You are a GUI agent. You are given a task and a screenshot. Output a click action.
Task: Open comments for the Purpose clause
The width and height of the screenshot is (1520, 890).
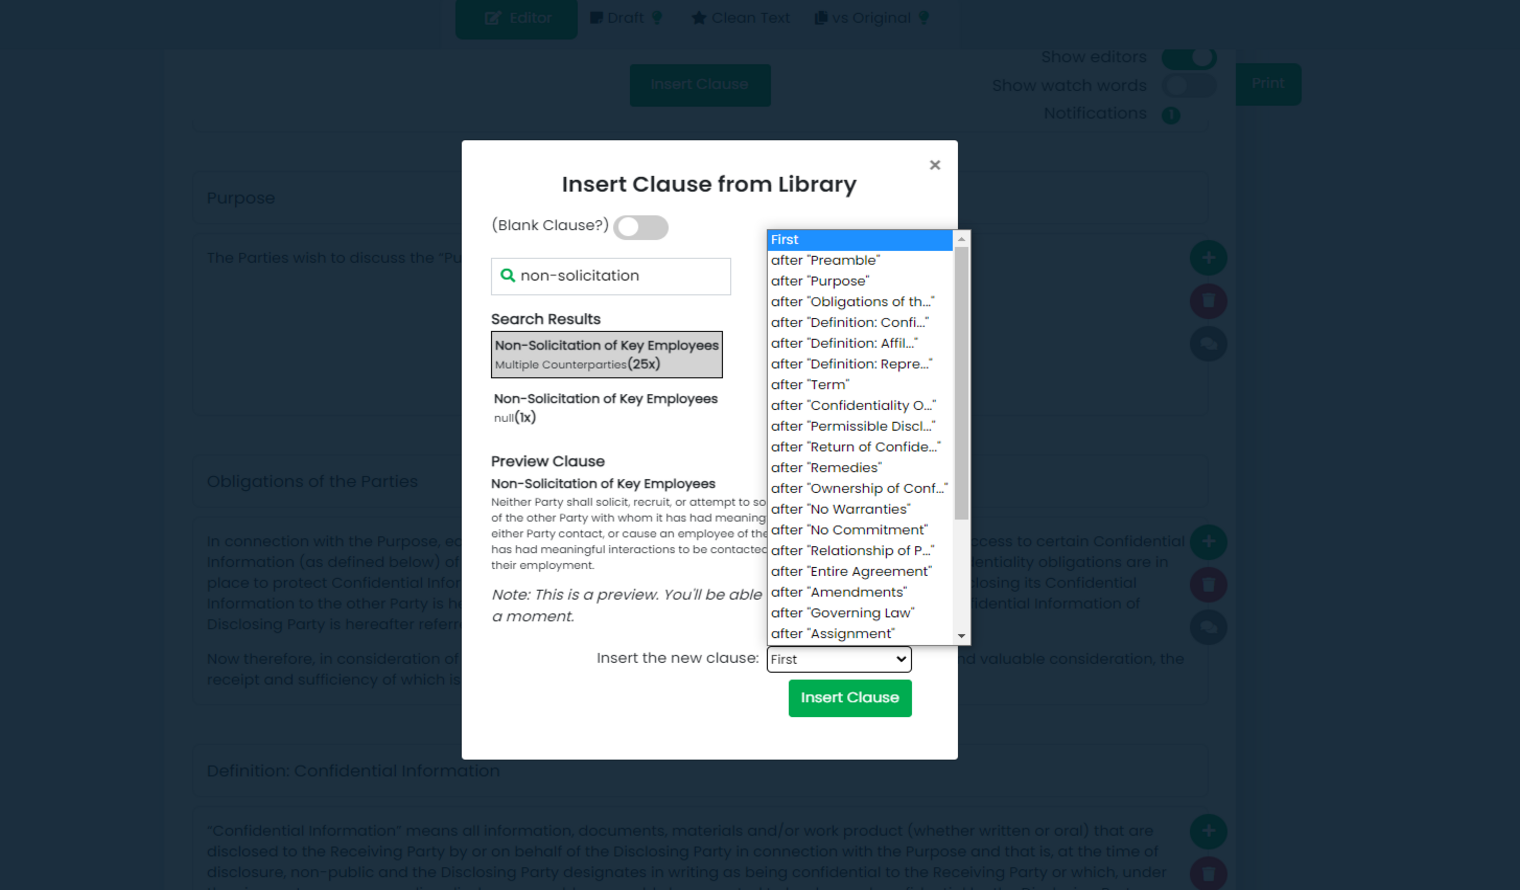tap(1208, 344)
